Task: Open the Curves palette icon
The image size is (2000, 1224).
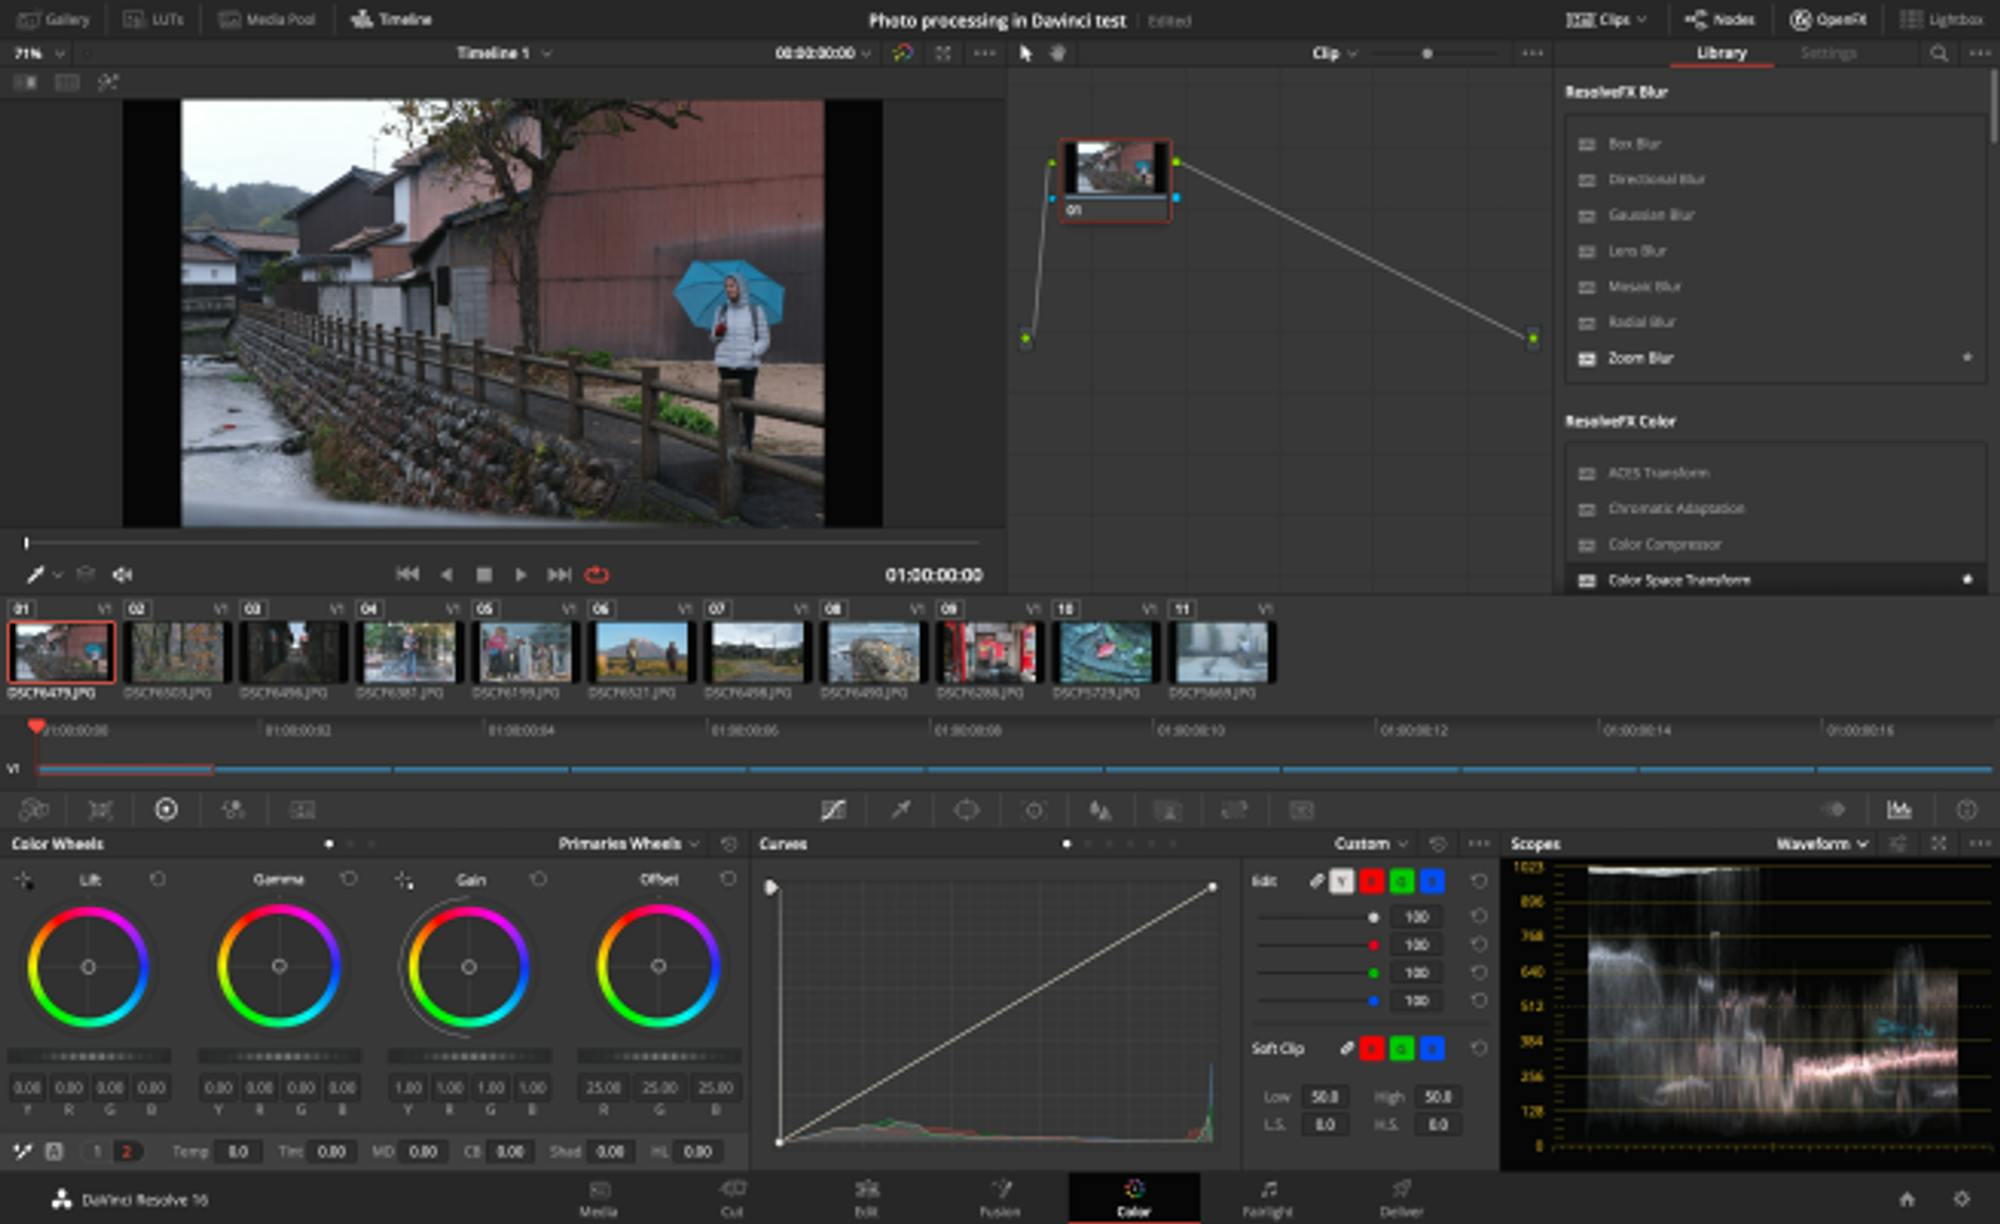Action: point(833,810)
